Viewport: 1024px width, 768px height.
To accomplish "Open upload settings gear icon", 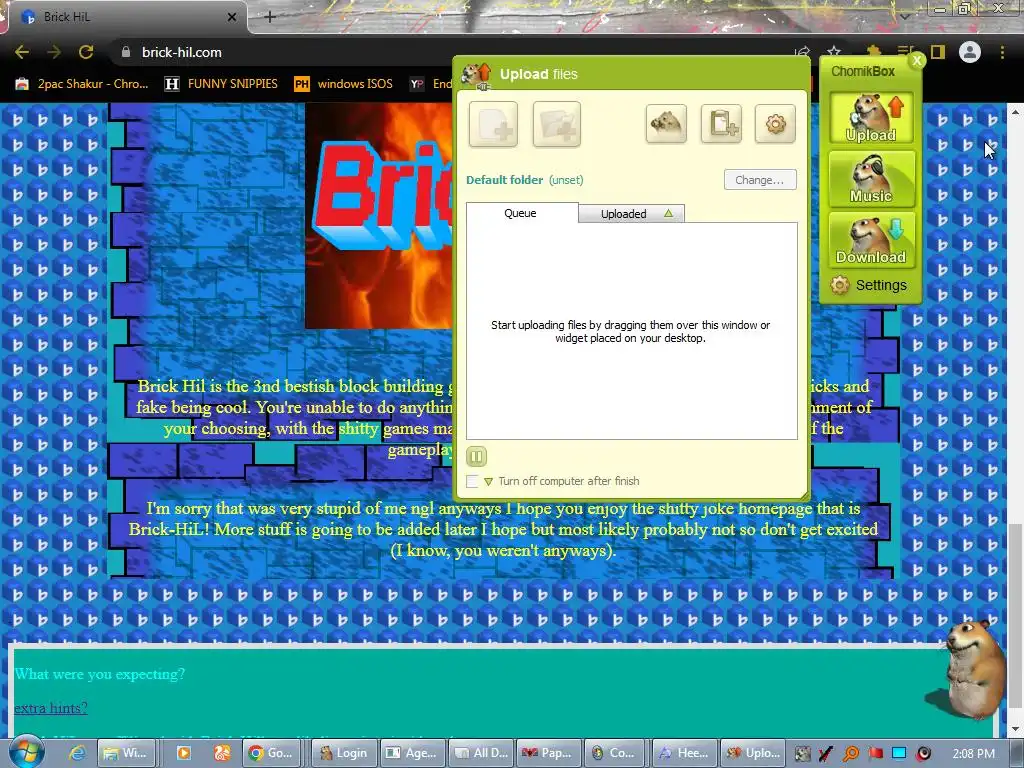I will tap(775, 123).
